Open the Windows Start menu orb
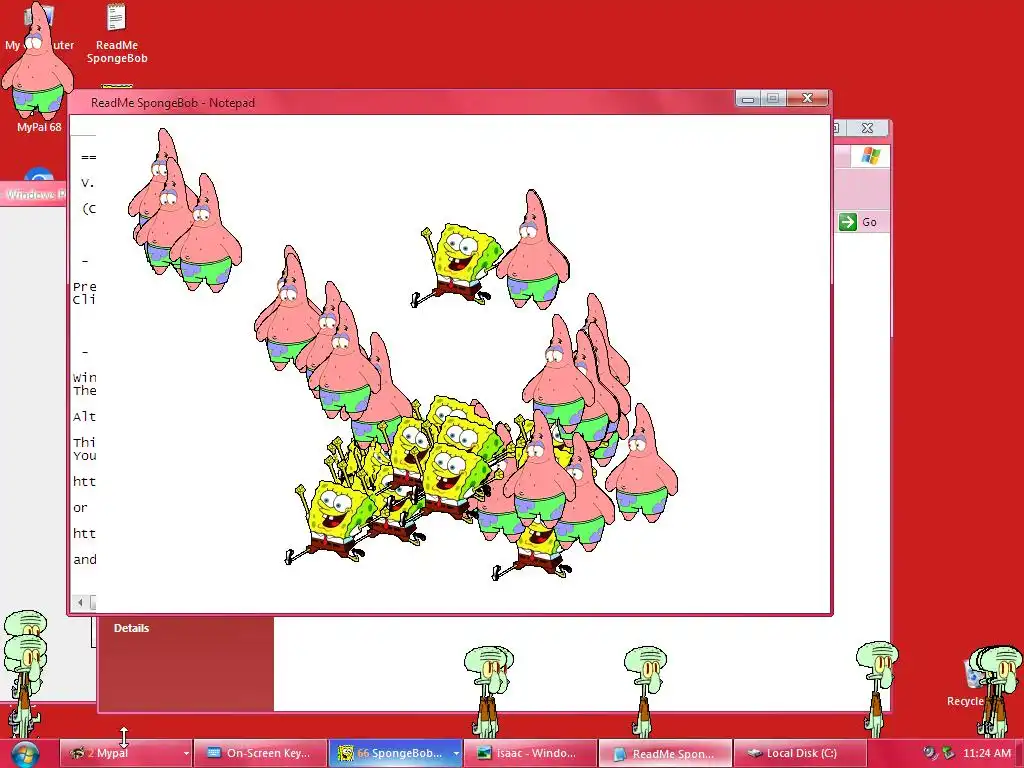The image size is (1024, 768). tap(25, 754)
